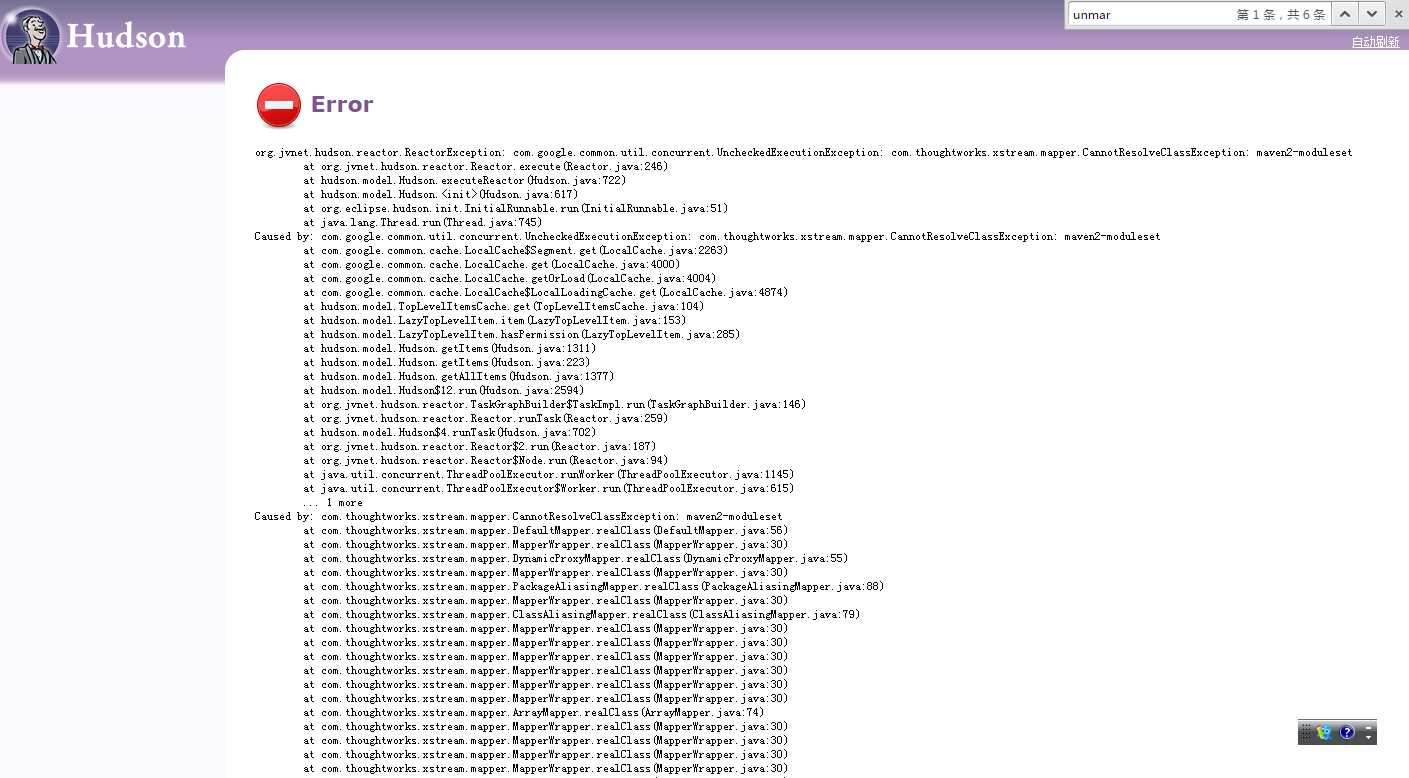Click 'DynamicProxyMapper.realClass(DynamicProxyMapper.java:55)' line
This screenshot has height=778, width=1409.
576,559
